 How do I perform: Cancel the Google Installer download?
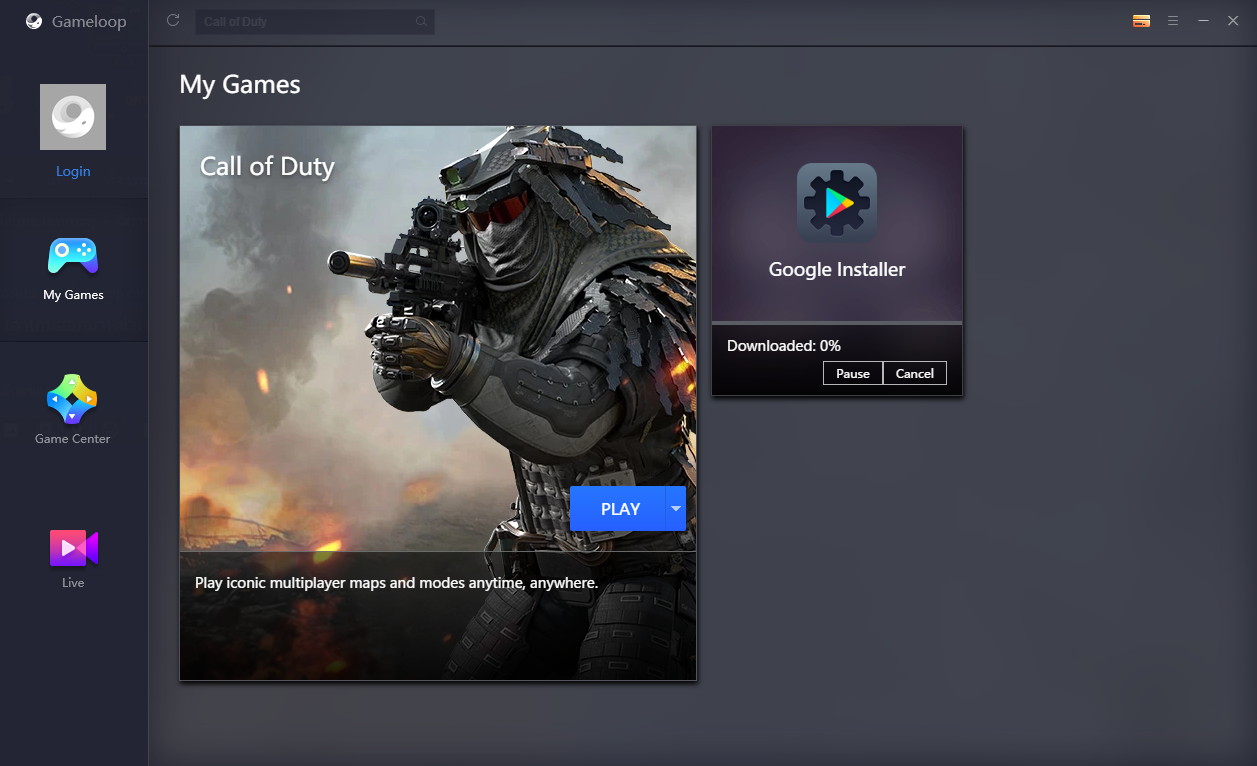tap(915, 373)
